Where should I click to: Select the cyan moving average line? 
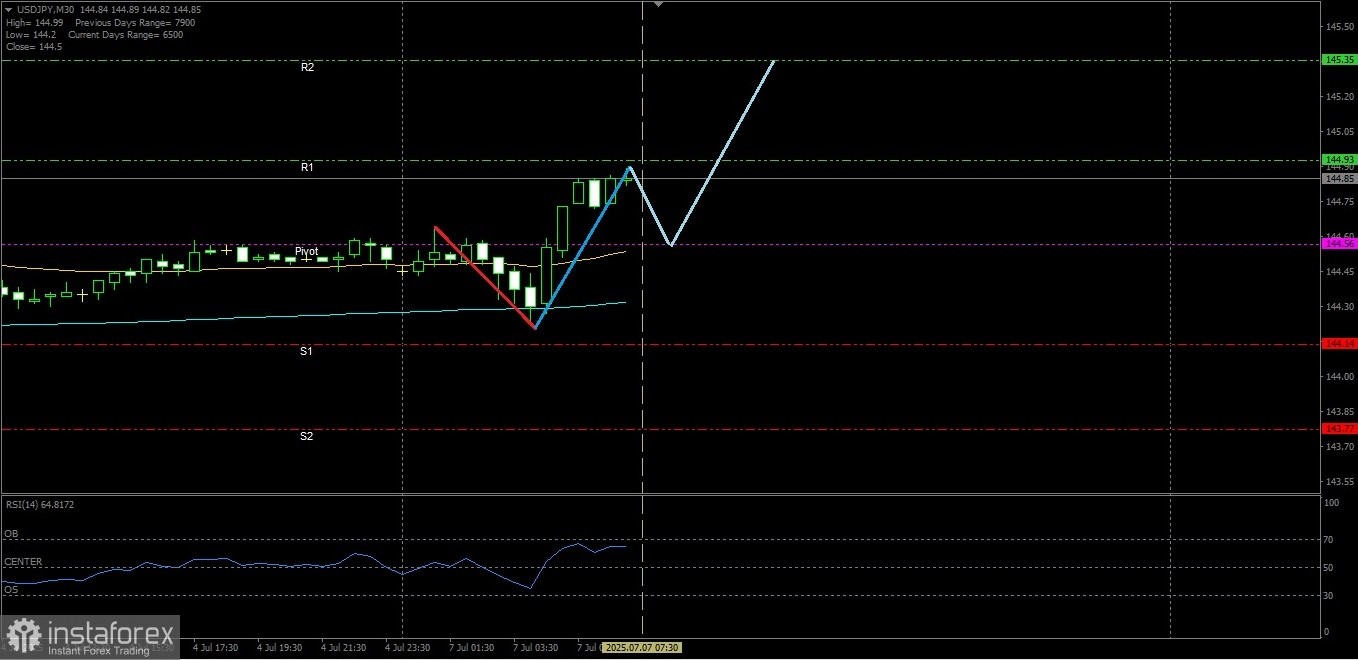click(313, 314)
